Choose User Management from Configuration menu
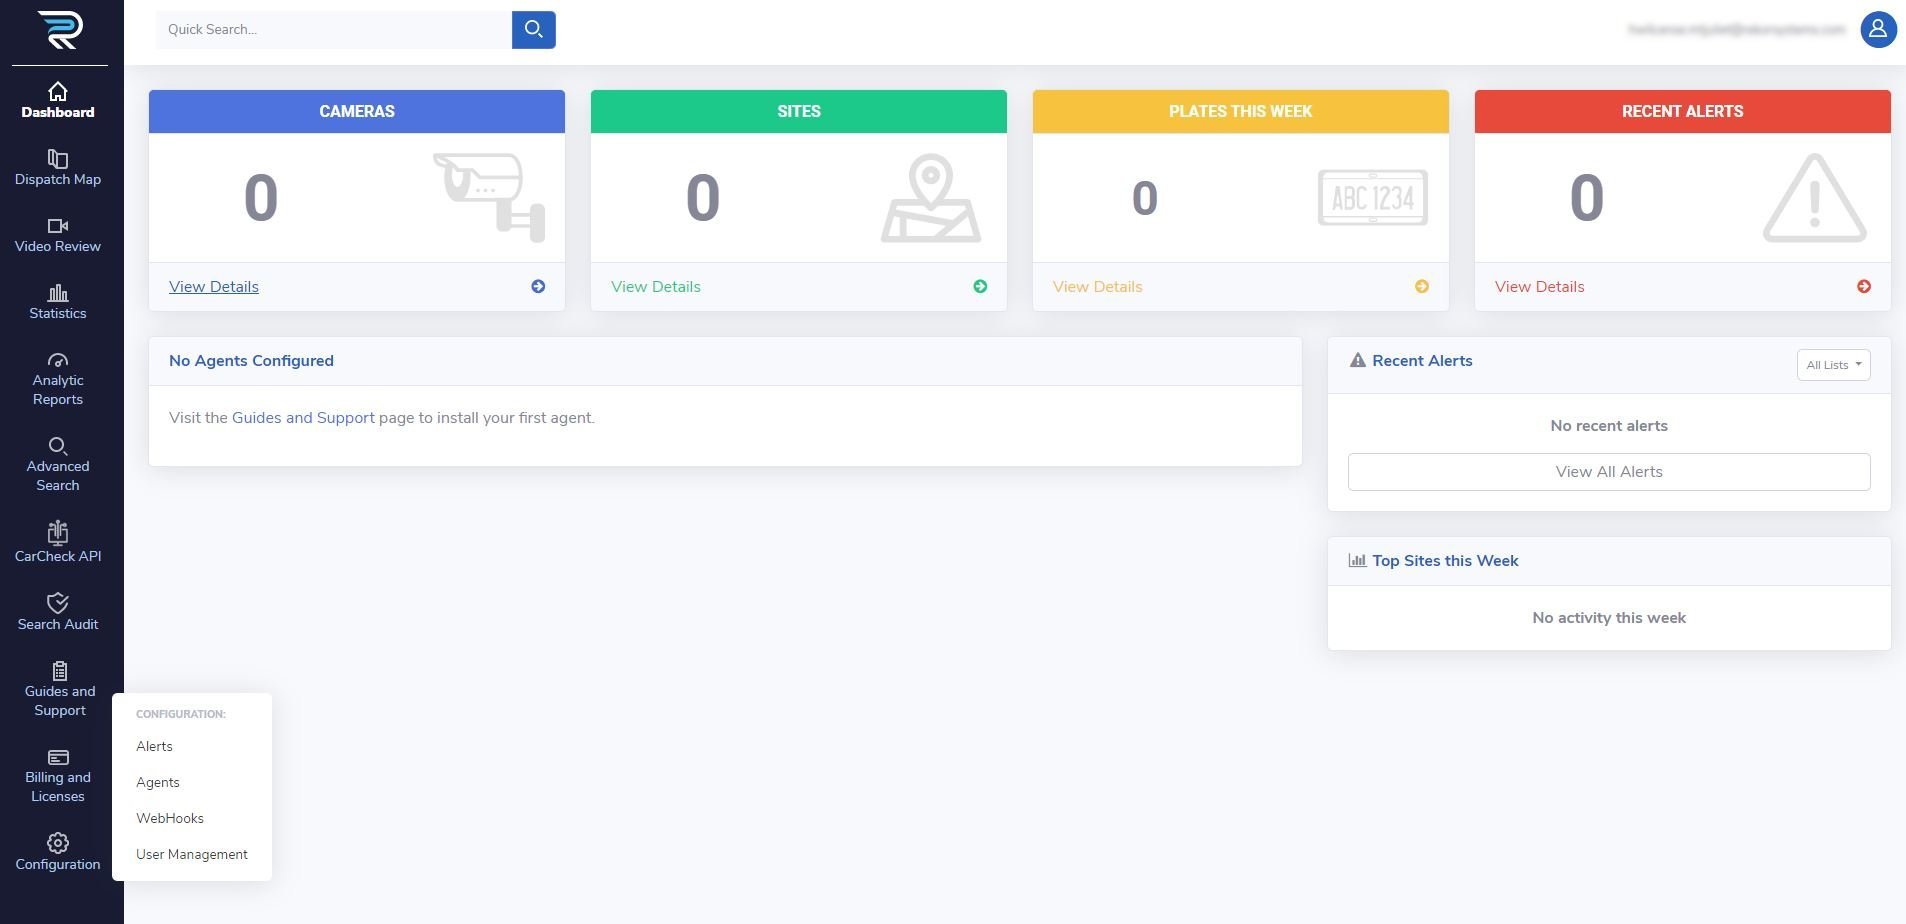This screenshot has height=924, width=1906. pyautogui.click(x=192, y=855)
